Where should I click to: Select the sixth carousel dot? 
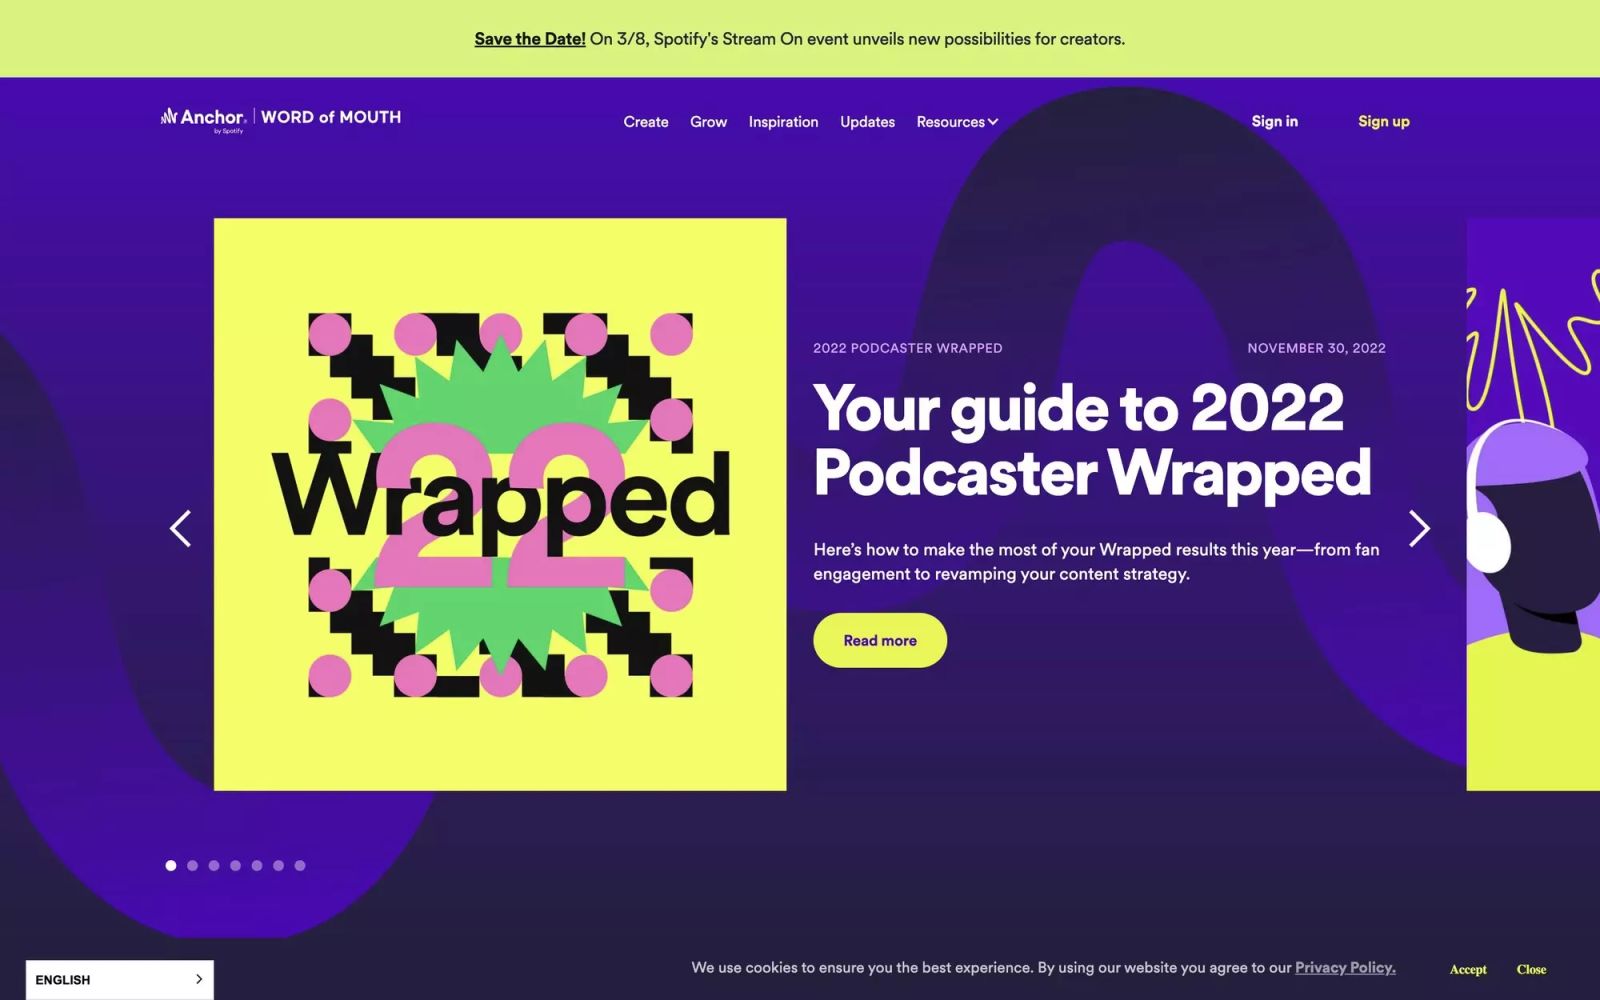point(278,866)
